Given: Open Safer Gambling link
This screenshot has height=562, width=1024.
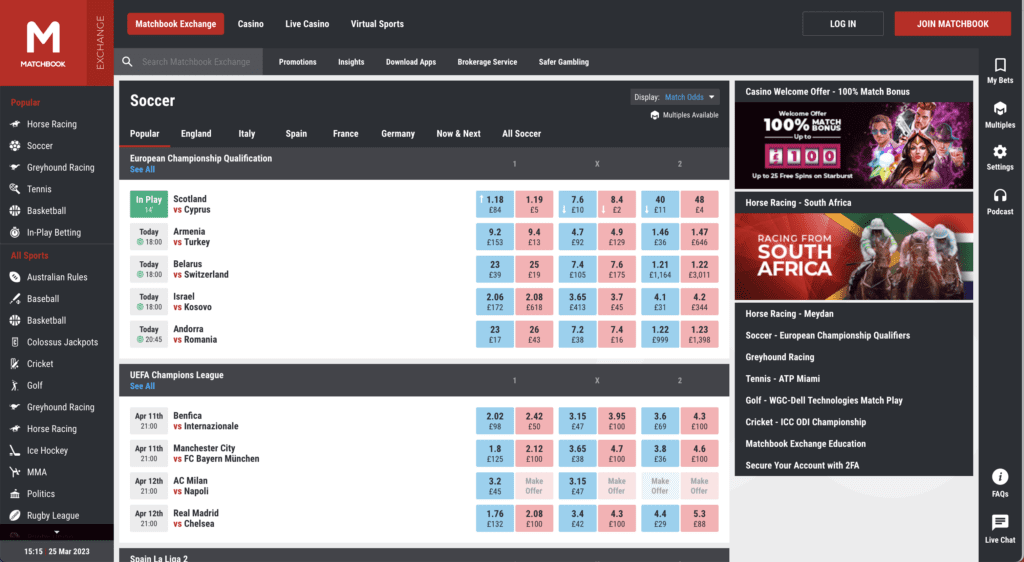Looking at the screenshot, I should tap(564, 62).
